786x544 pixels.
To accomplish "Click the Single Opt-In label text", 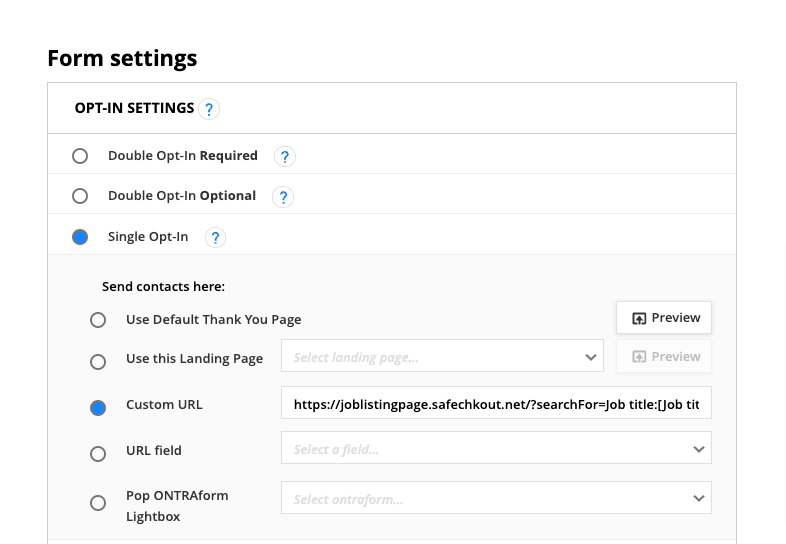I will (x=148, y=237).
